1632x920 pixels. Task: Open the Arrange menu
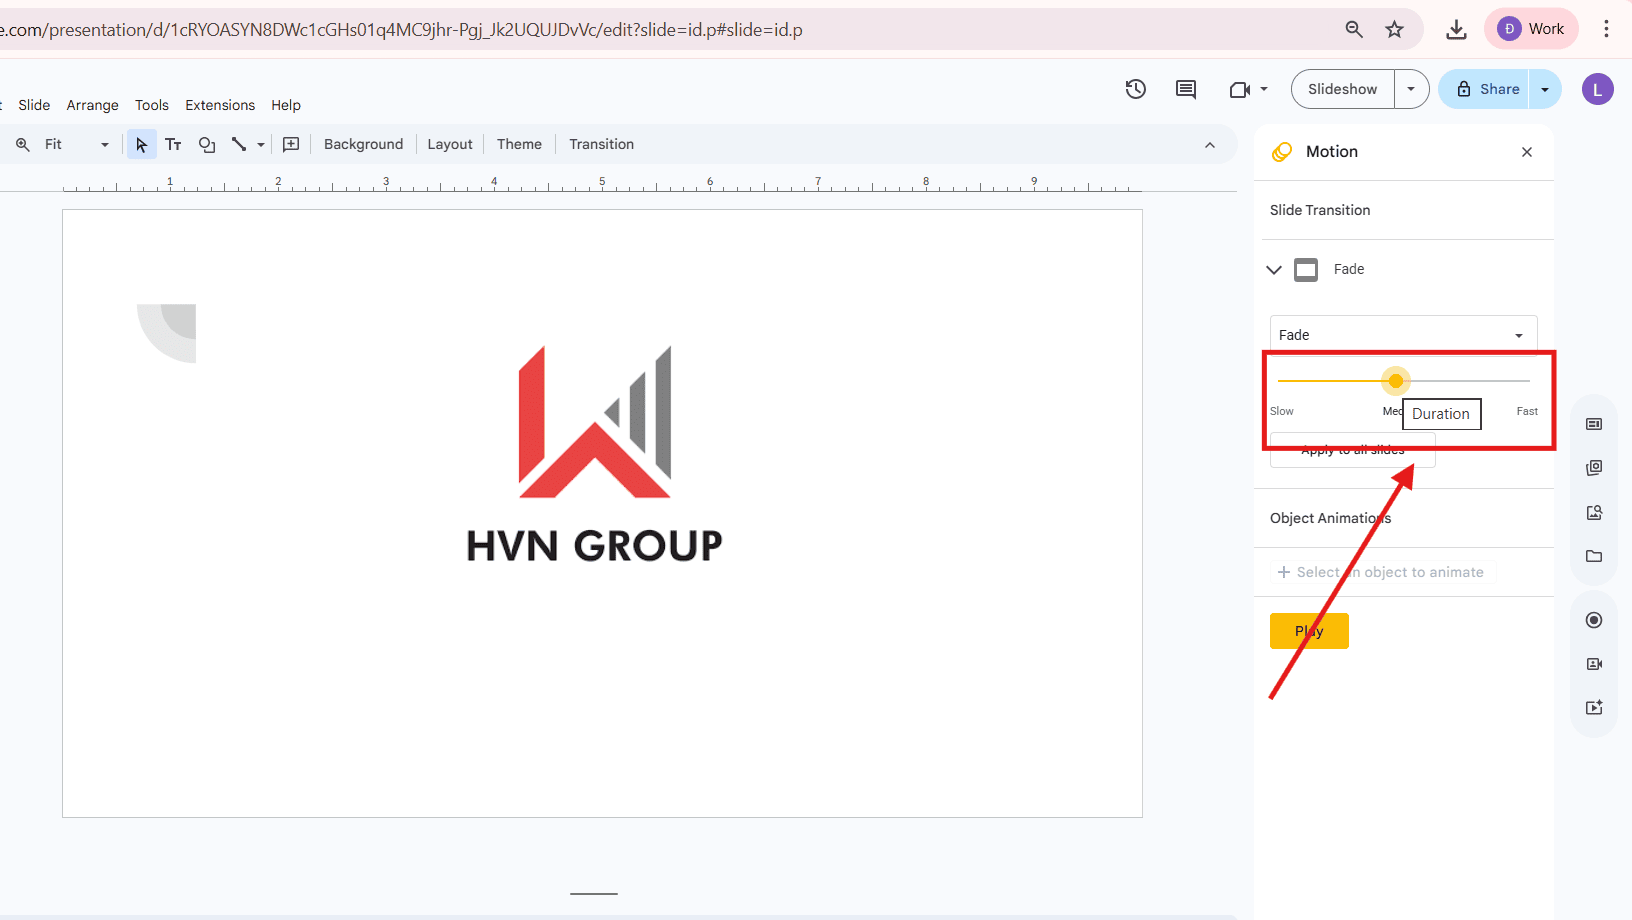[92, 105]
